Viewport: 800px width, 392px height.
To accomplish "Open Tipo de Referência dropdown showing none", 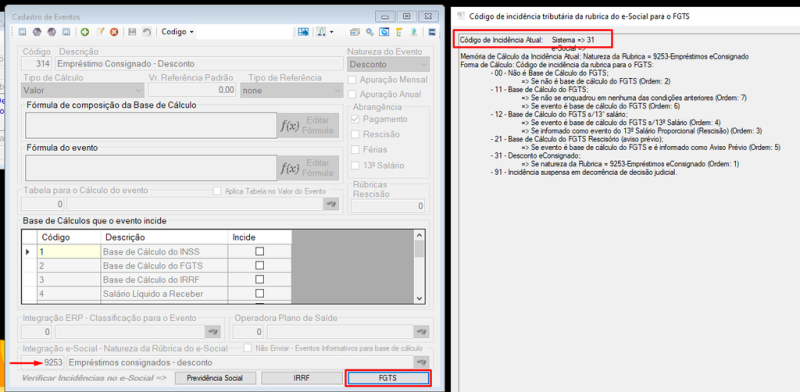I will [291, 90].
